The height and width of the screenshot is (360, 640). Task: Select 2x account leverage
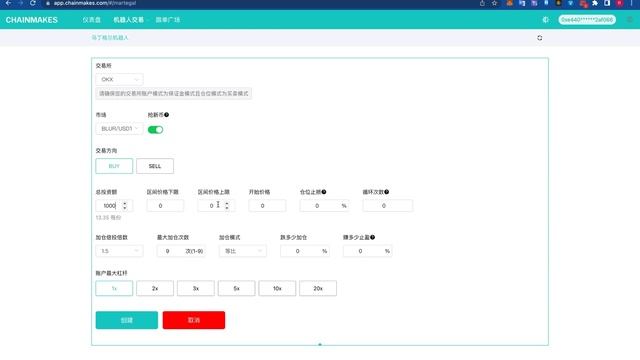pyautogui.click(x=155, y=289)
